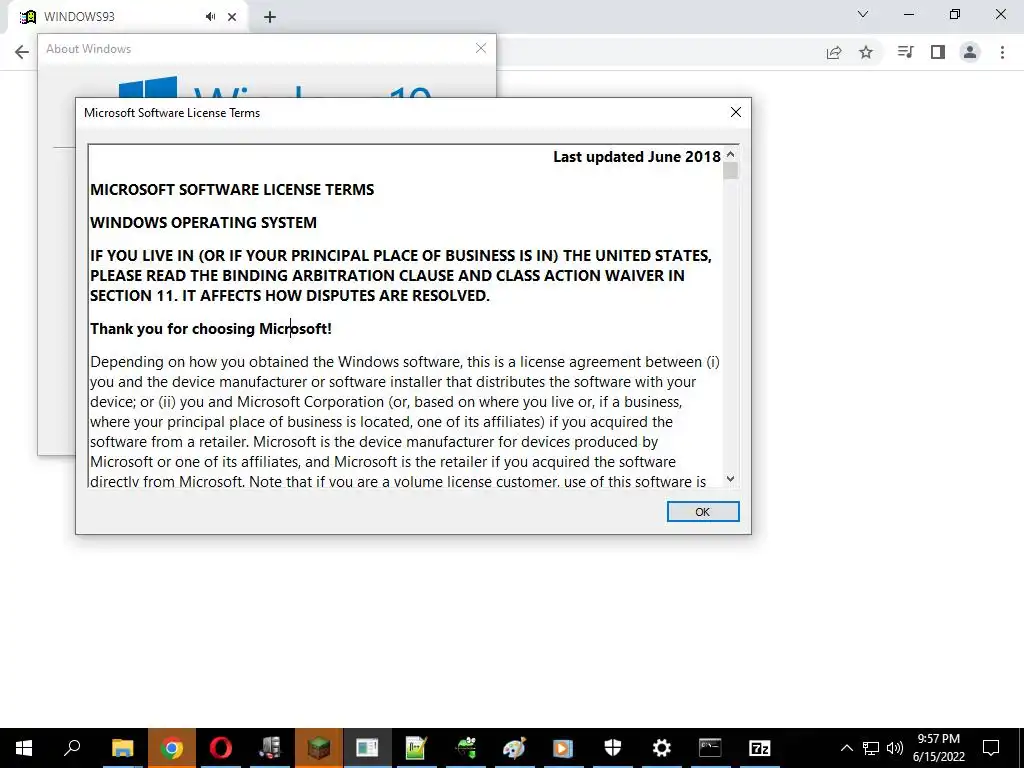Go back in the browser
This screenshot has height=768, width=1024.
coord(22,52)
